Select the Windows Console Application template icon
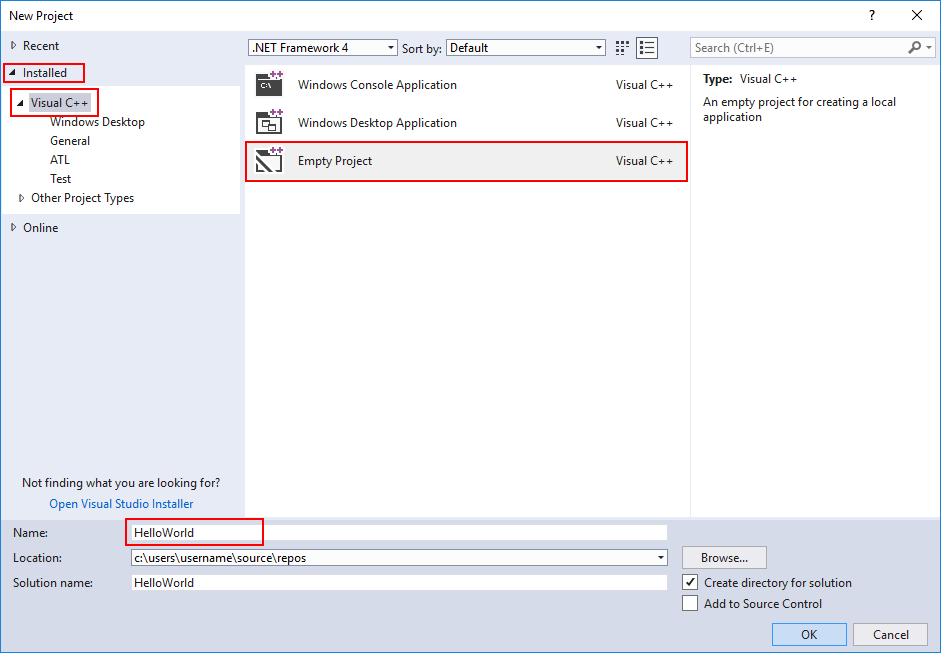The width and height of the screenshot is (941, 653). point(269,84)
